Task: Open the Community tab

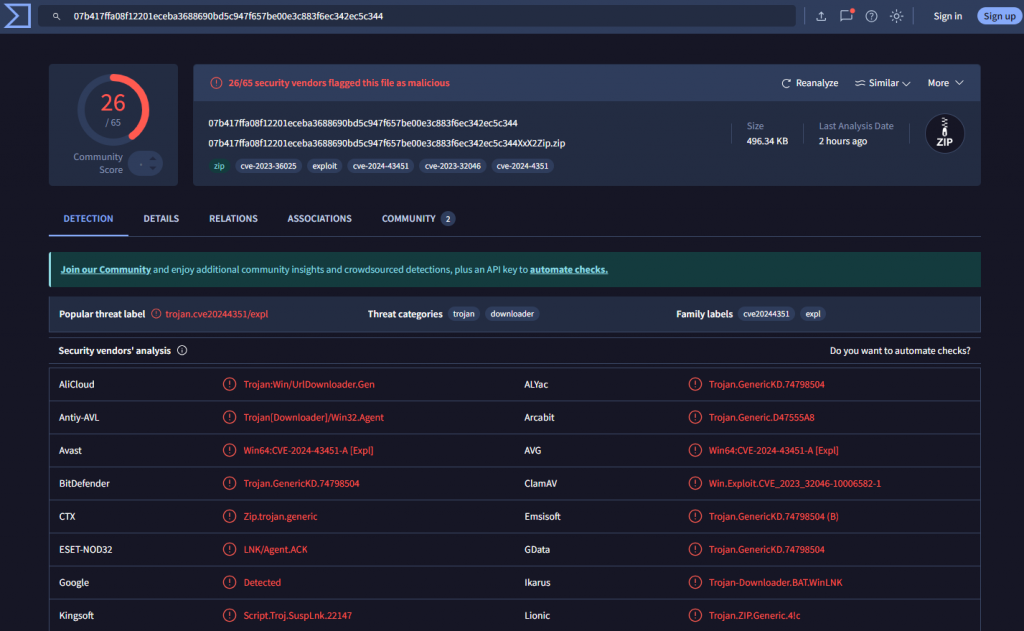Action: 417,219
